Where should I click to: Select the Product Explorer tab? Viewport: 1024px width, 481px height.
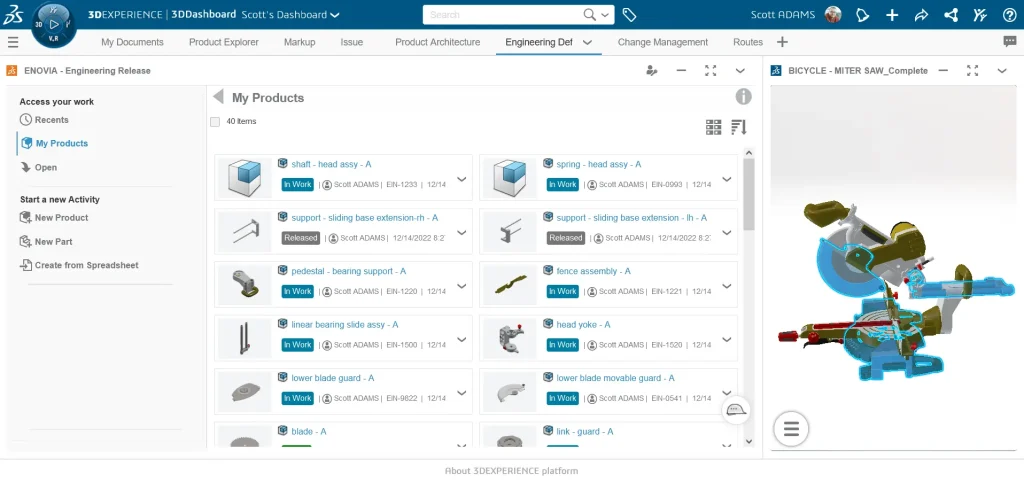pos(223,42)
